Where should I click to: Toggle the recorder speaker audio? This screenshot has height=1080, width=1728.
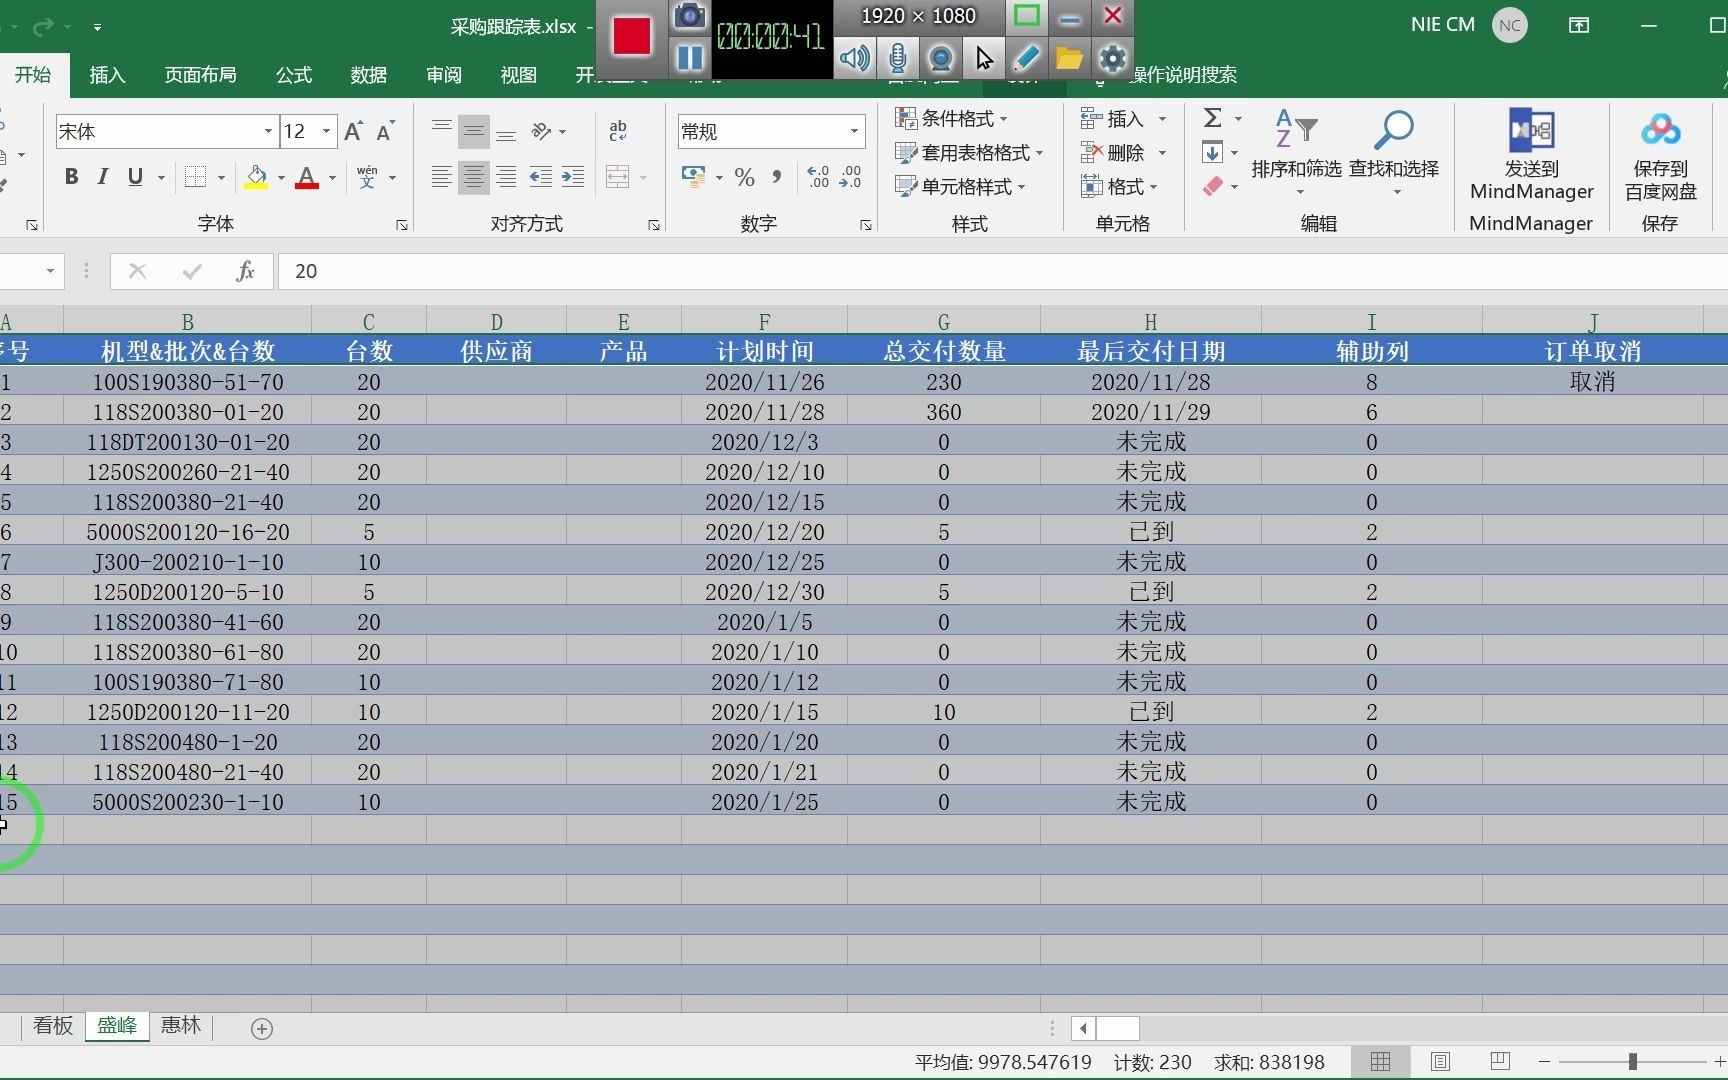pos(854,58)
